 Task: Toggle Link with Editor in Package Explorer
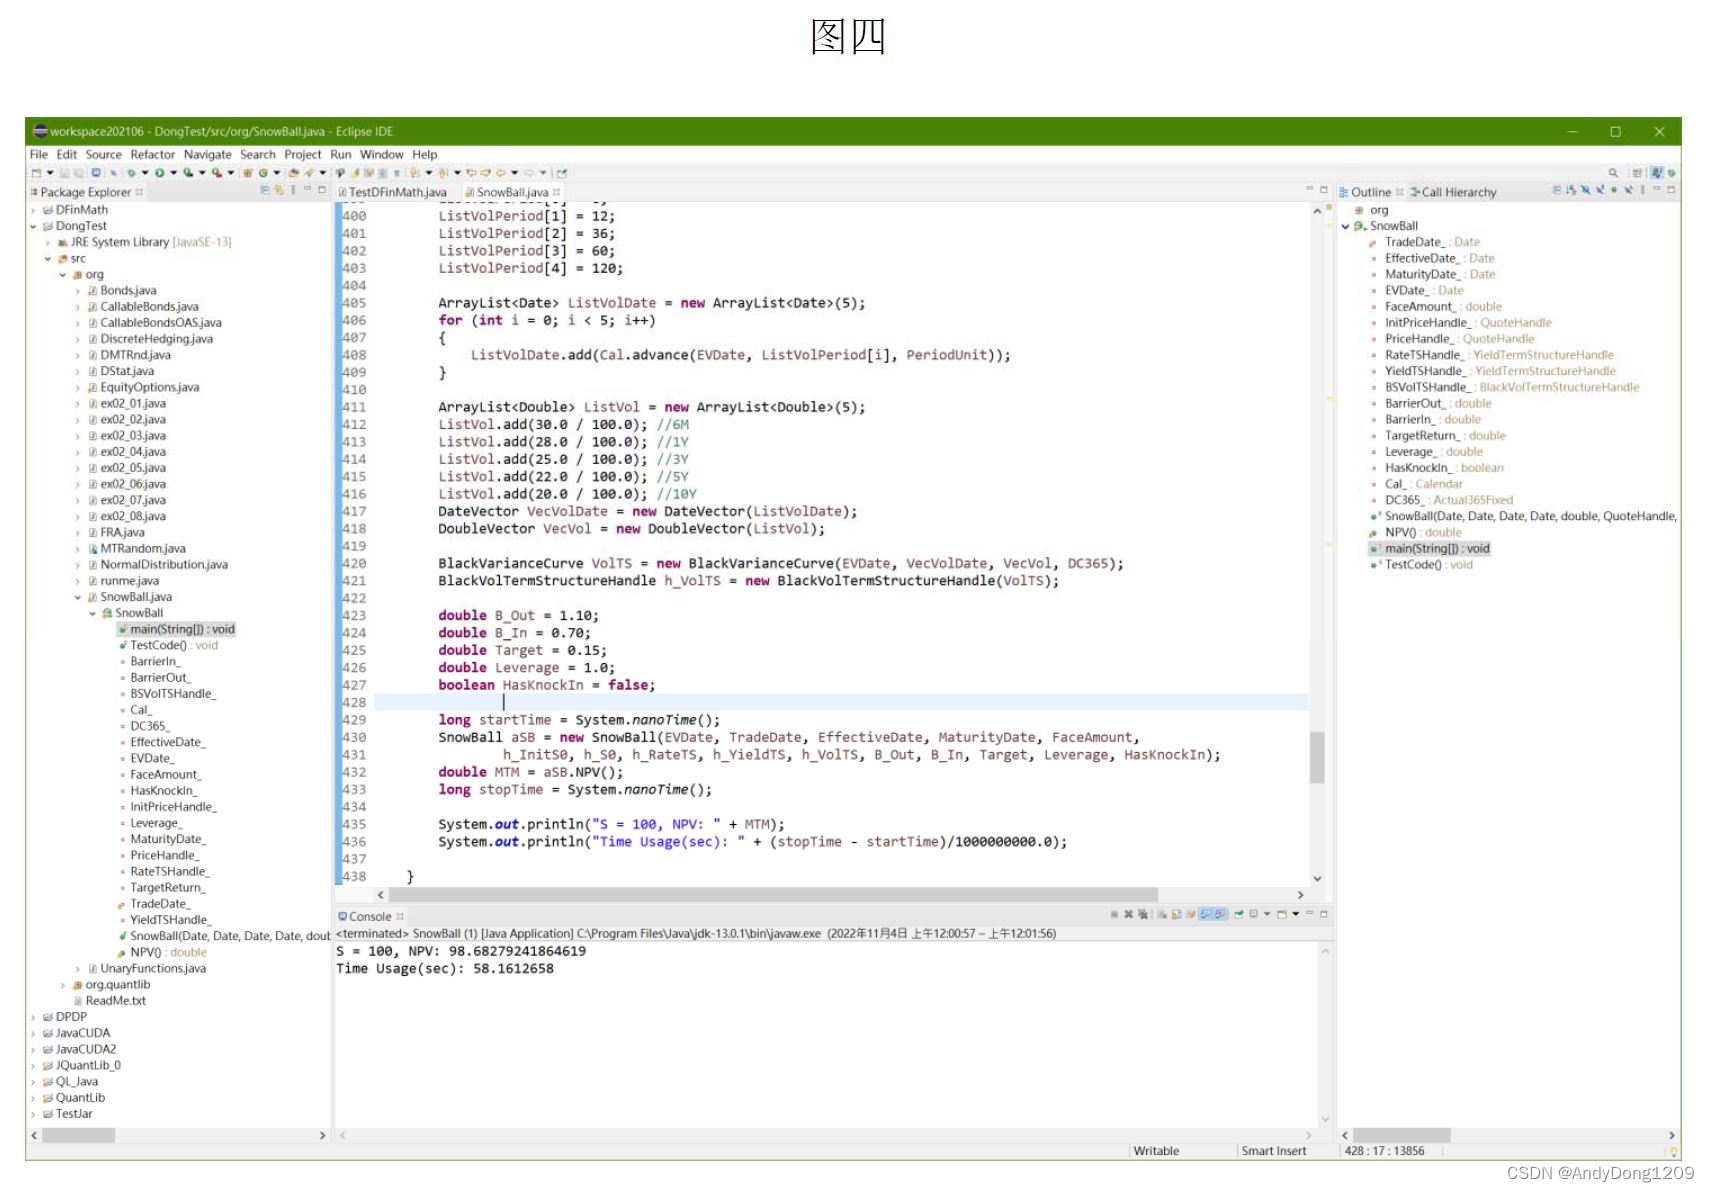pos(279,190)
